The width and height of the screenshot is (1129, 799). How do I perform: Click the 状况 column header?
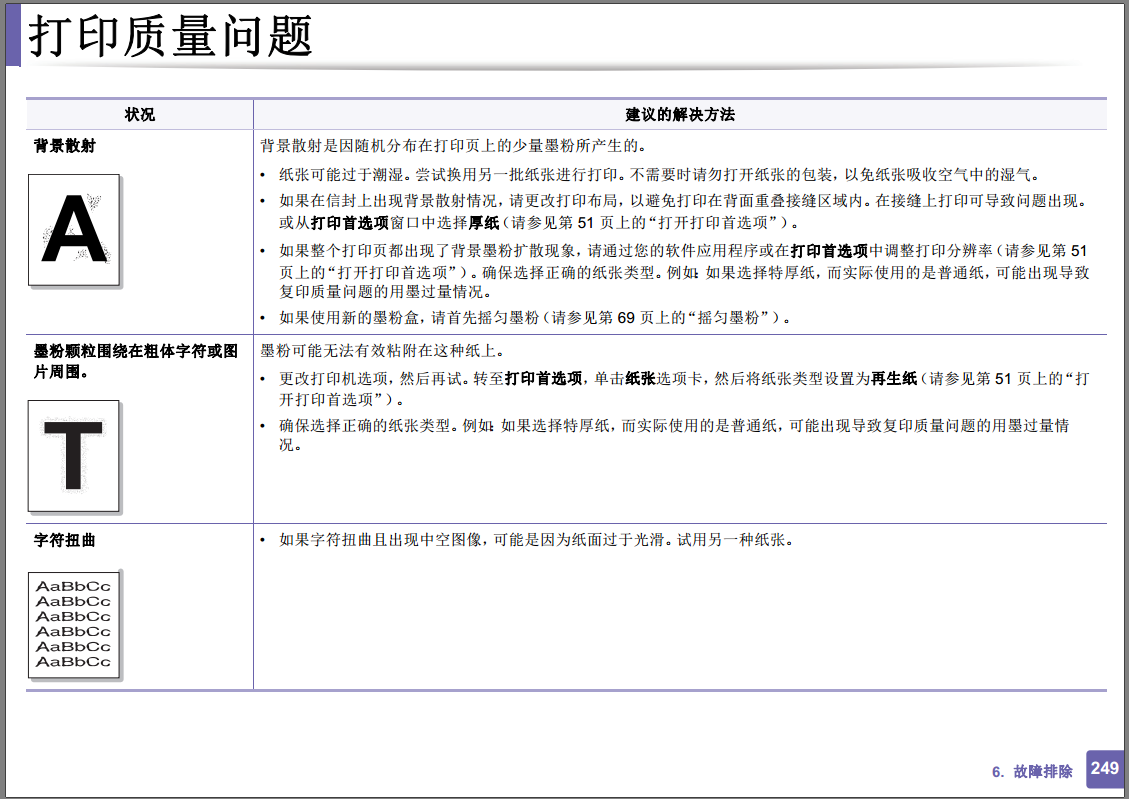140,114
